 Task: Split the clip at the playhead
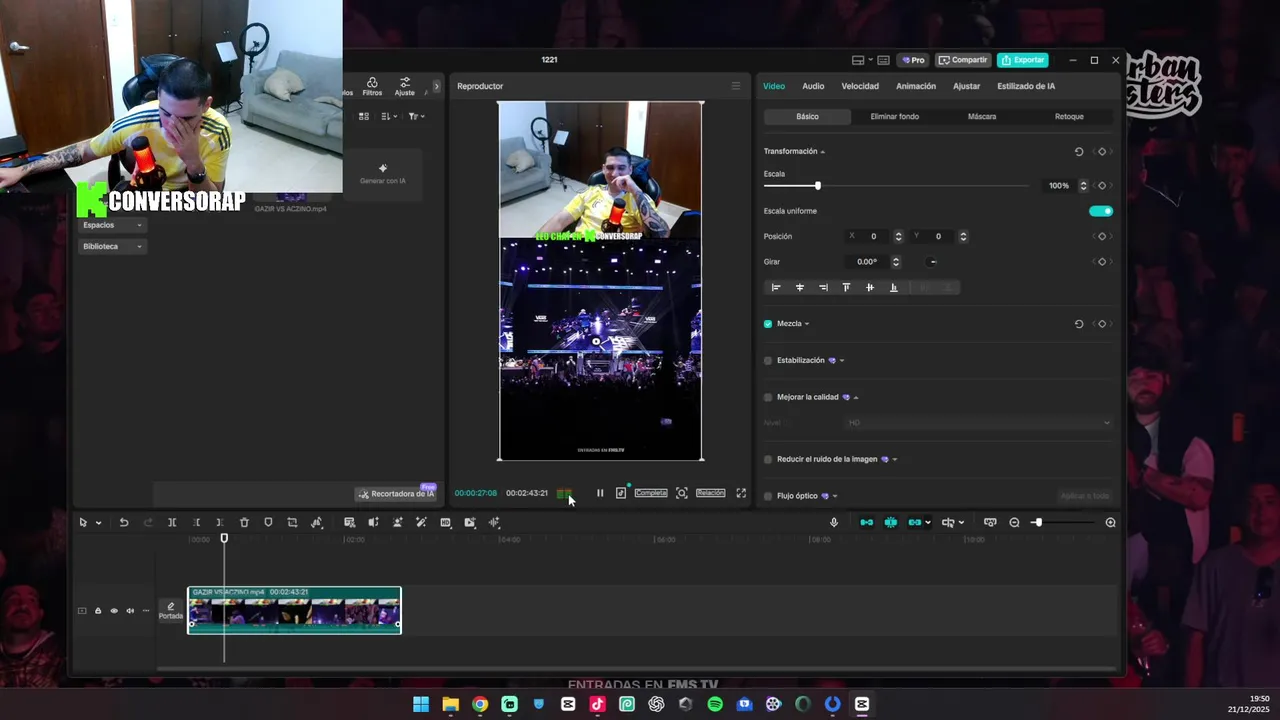[172, 522]
